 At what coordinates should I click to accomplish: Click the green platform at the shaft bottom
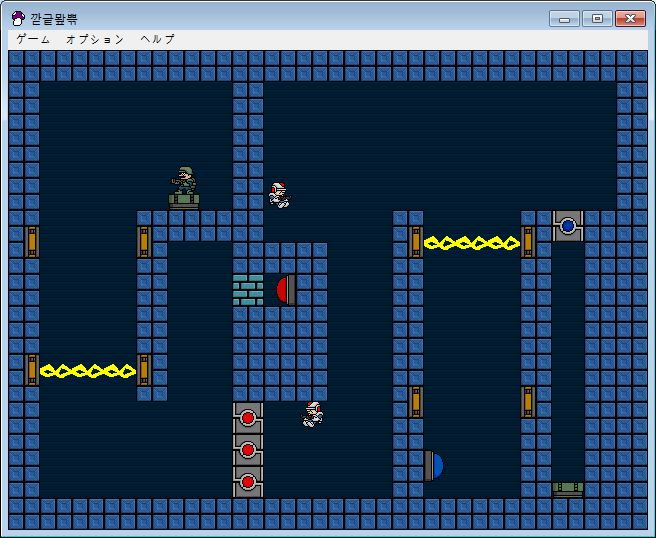(568, 489)
